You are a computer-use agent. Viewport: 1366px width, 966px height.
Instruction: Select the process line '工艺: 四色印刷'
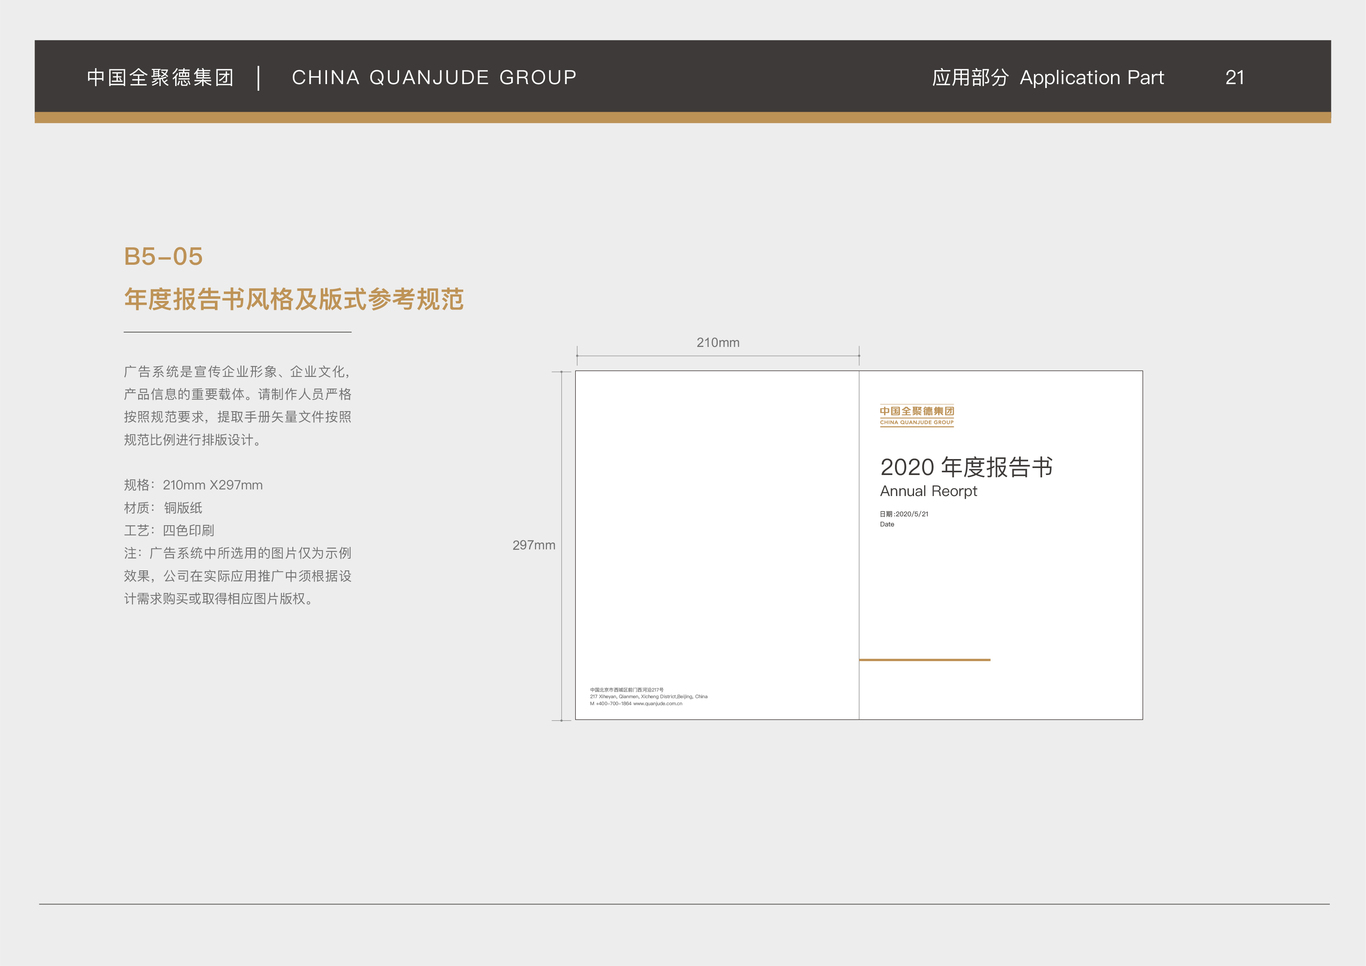pos(169,531)
